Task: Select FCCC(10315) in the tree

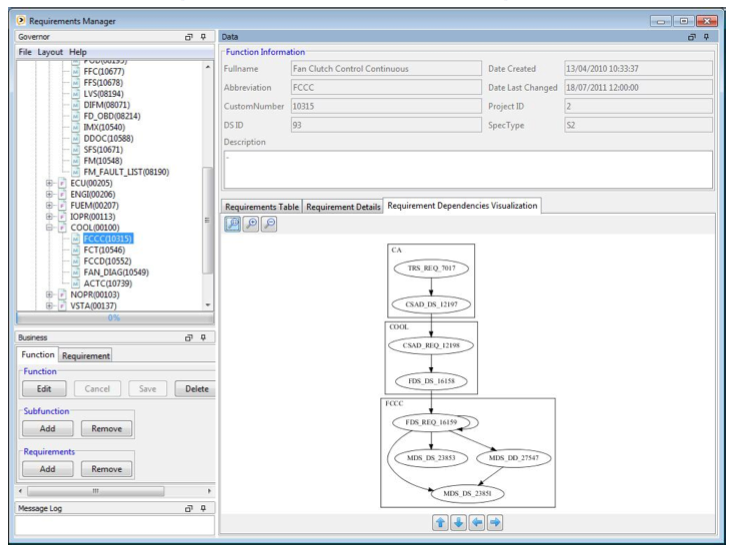Action: (x=108, y=239)
